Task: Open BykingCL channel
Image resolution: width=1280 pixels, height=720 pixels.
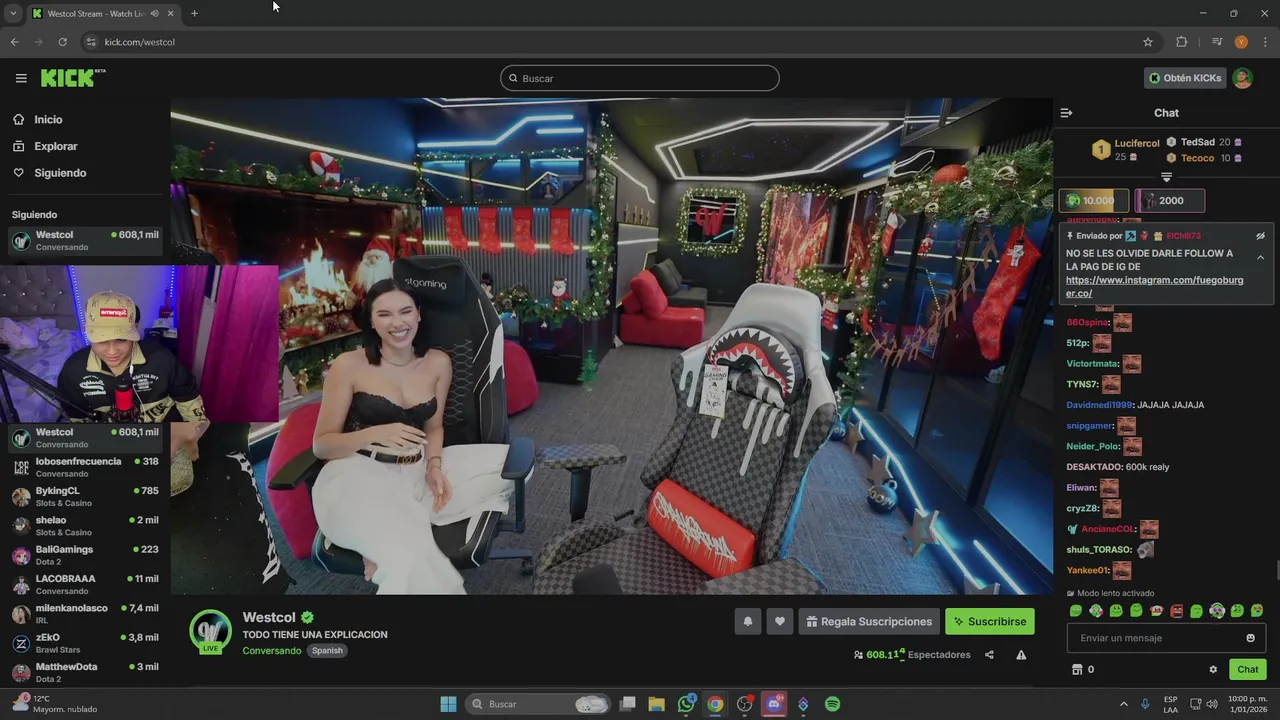Action: pyautogui.click(x=85, y=496)
